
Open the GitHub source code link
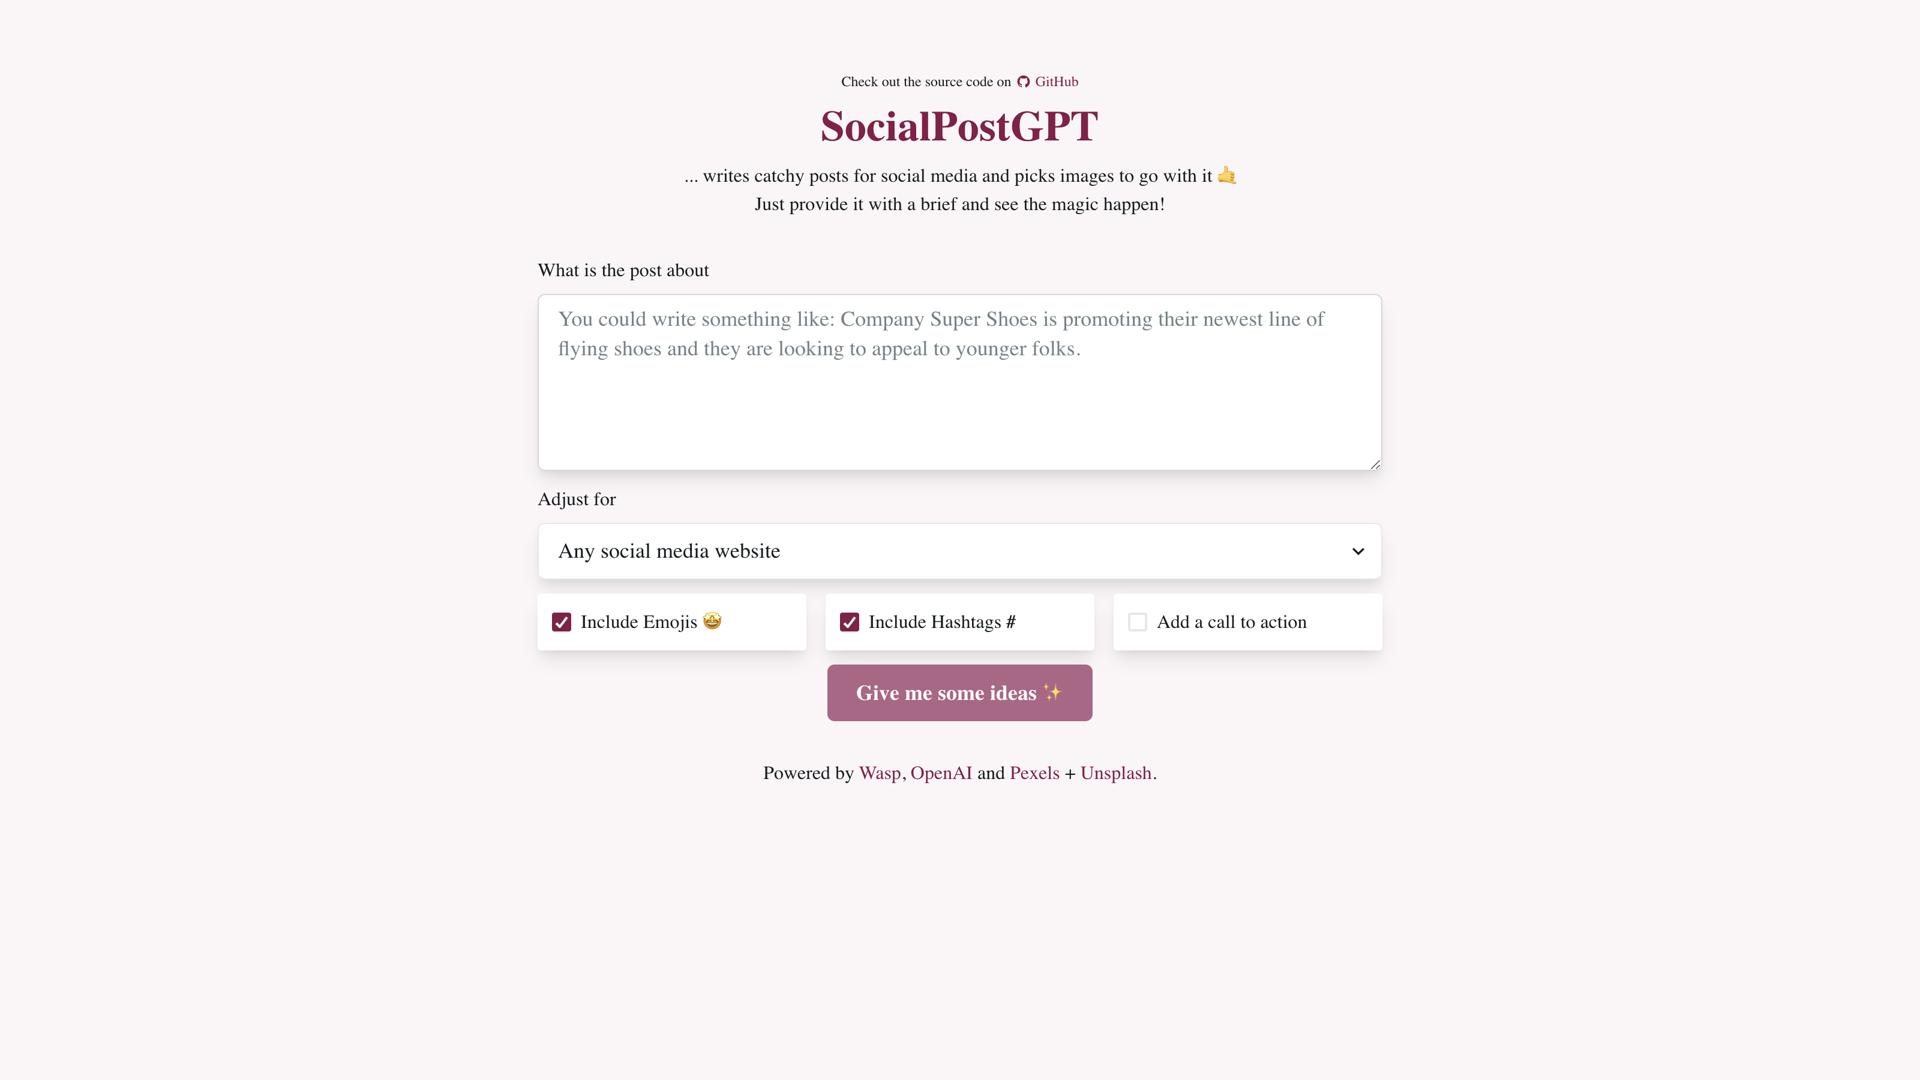coord(1056,82)
